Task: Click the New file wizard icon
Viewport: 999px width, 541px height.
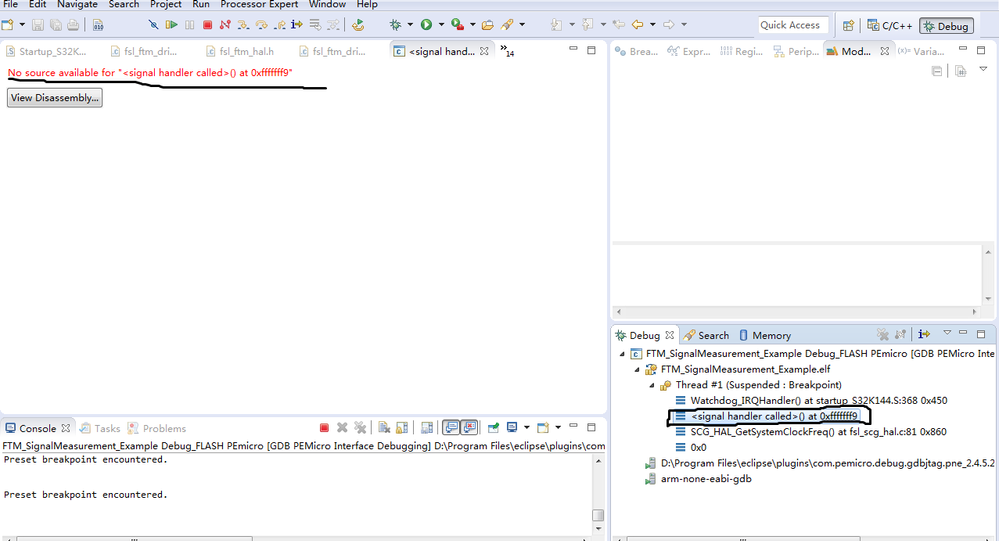Action: pyautogui.click(x=8, y=25)
